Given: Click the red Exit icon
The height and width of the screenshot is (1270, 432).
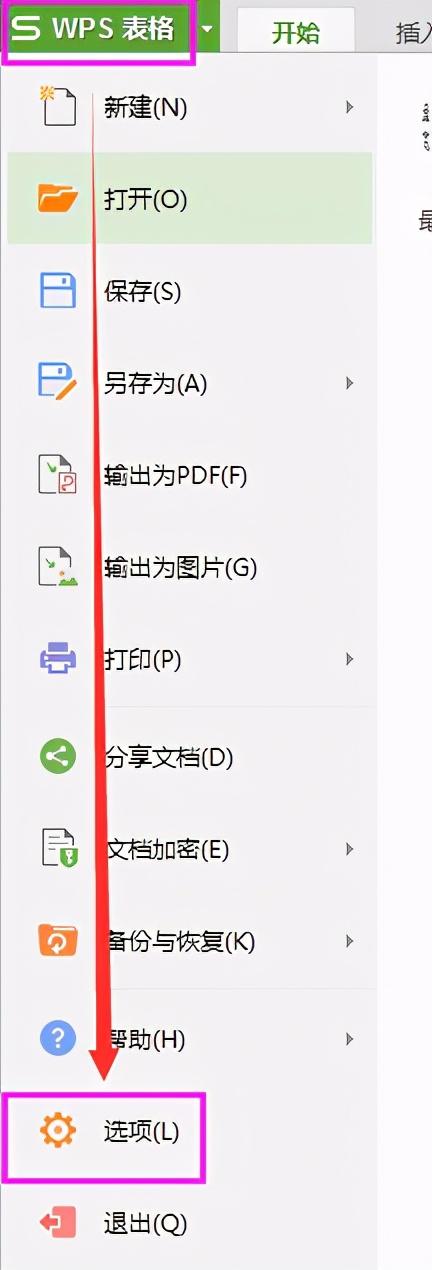Looking at the screenshot, I should point(57,1223).
